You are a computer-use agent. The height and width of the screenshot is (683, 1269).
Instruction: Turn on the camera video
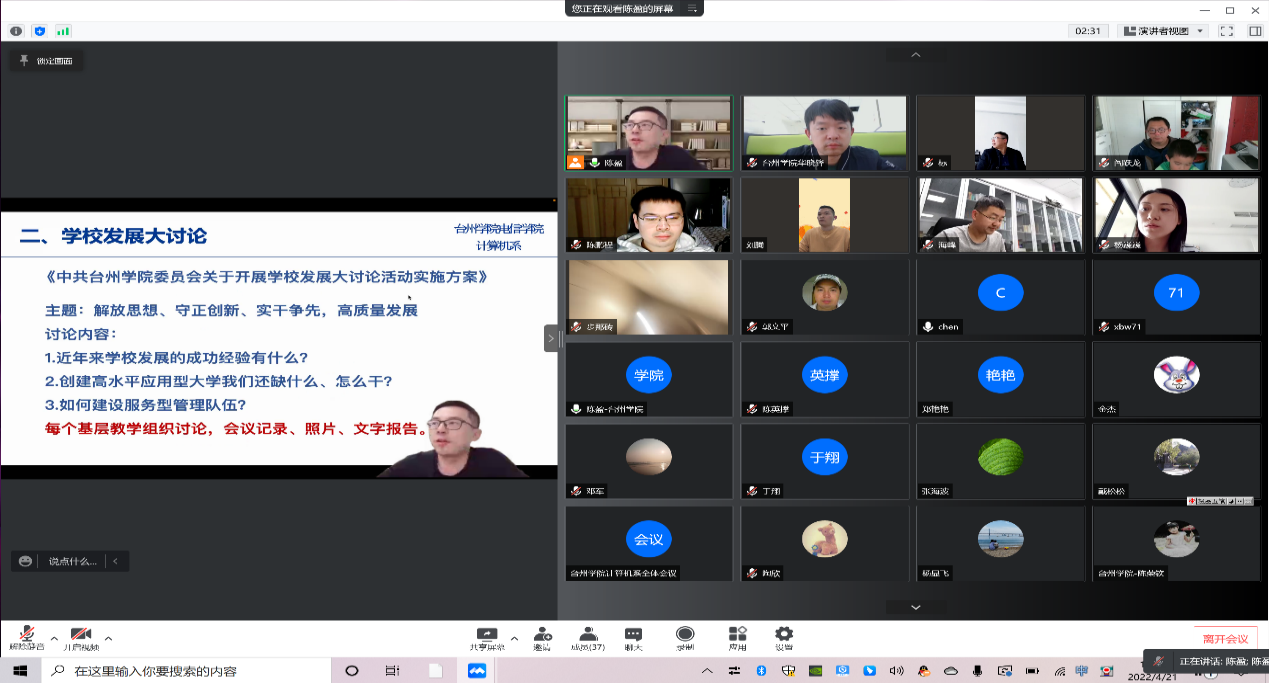pyautogui.click(x=80, y=636)
